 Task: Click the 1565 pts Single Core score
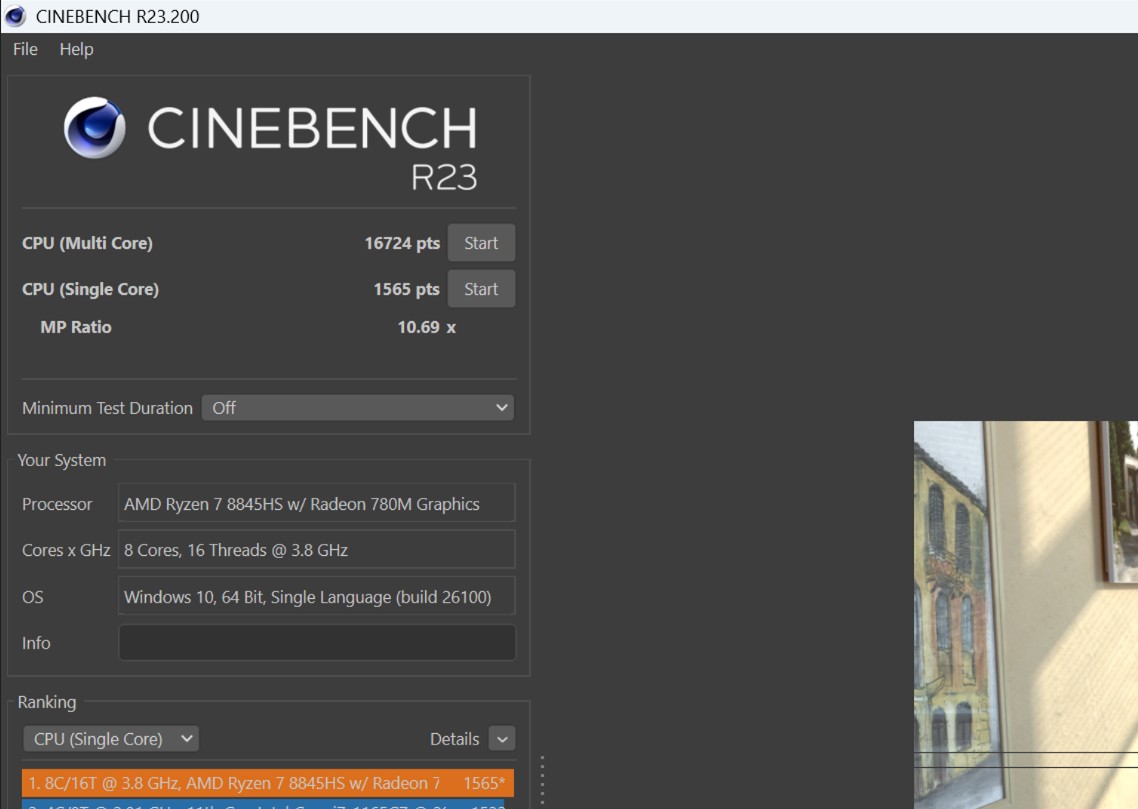pos(406,289)
